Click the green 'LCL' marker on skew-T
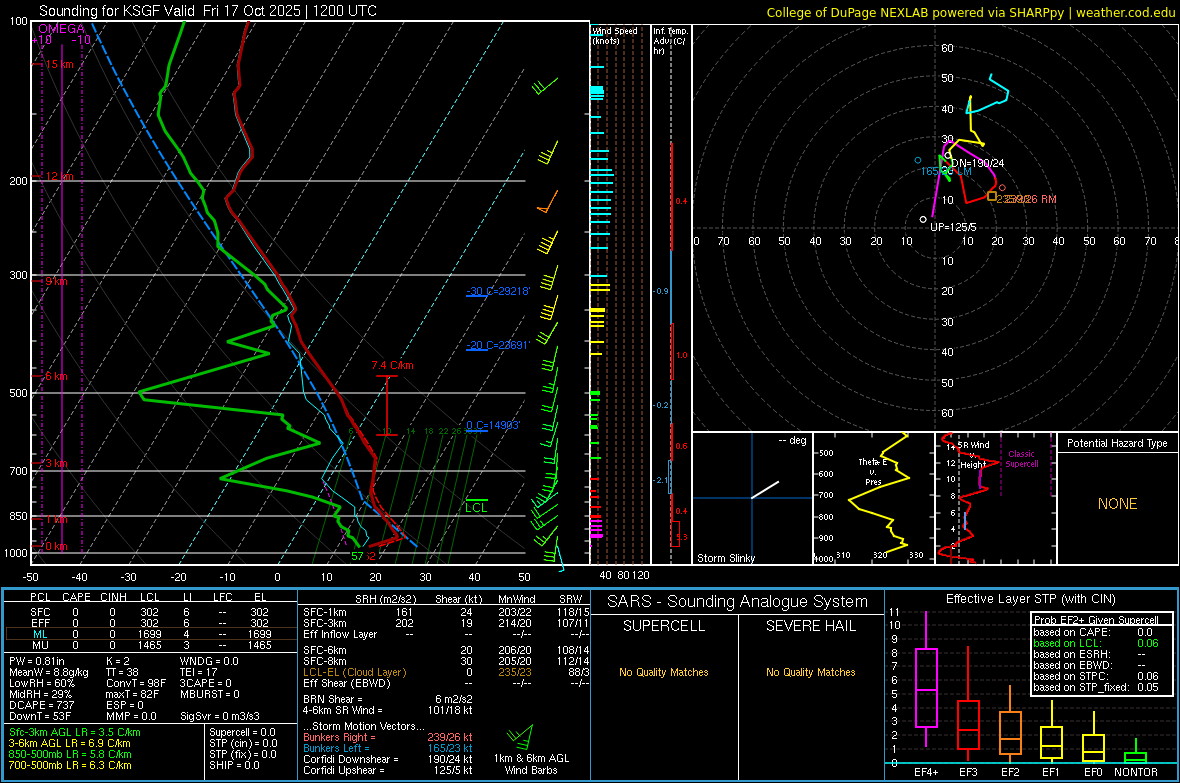Image resolution: width=1180 pixels, height=783 pixels. pos(476,507)
